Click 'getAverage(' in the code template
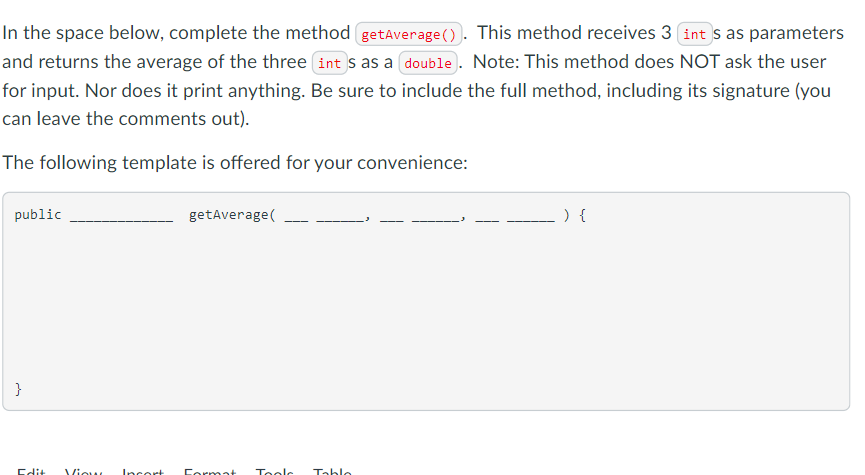 click(x=232, y=215)
